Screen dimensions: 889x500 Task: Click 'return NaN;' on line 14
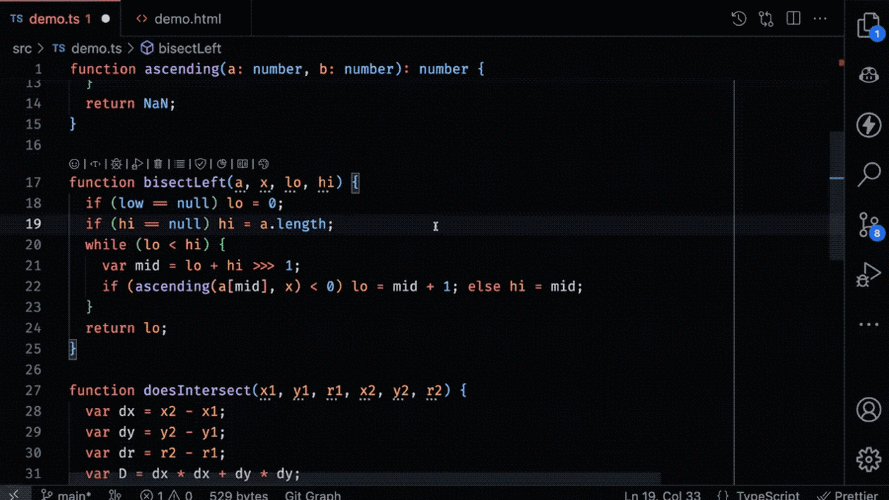click(x=130, y=104)
